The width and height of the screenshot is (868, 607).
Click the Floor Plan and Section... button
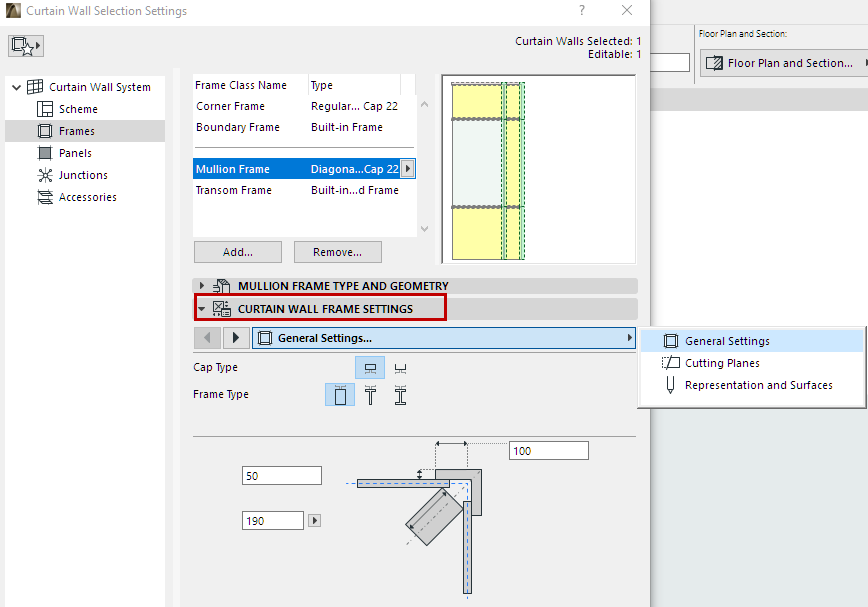coord(784,63)
